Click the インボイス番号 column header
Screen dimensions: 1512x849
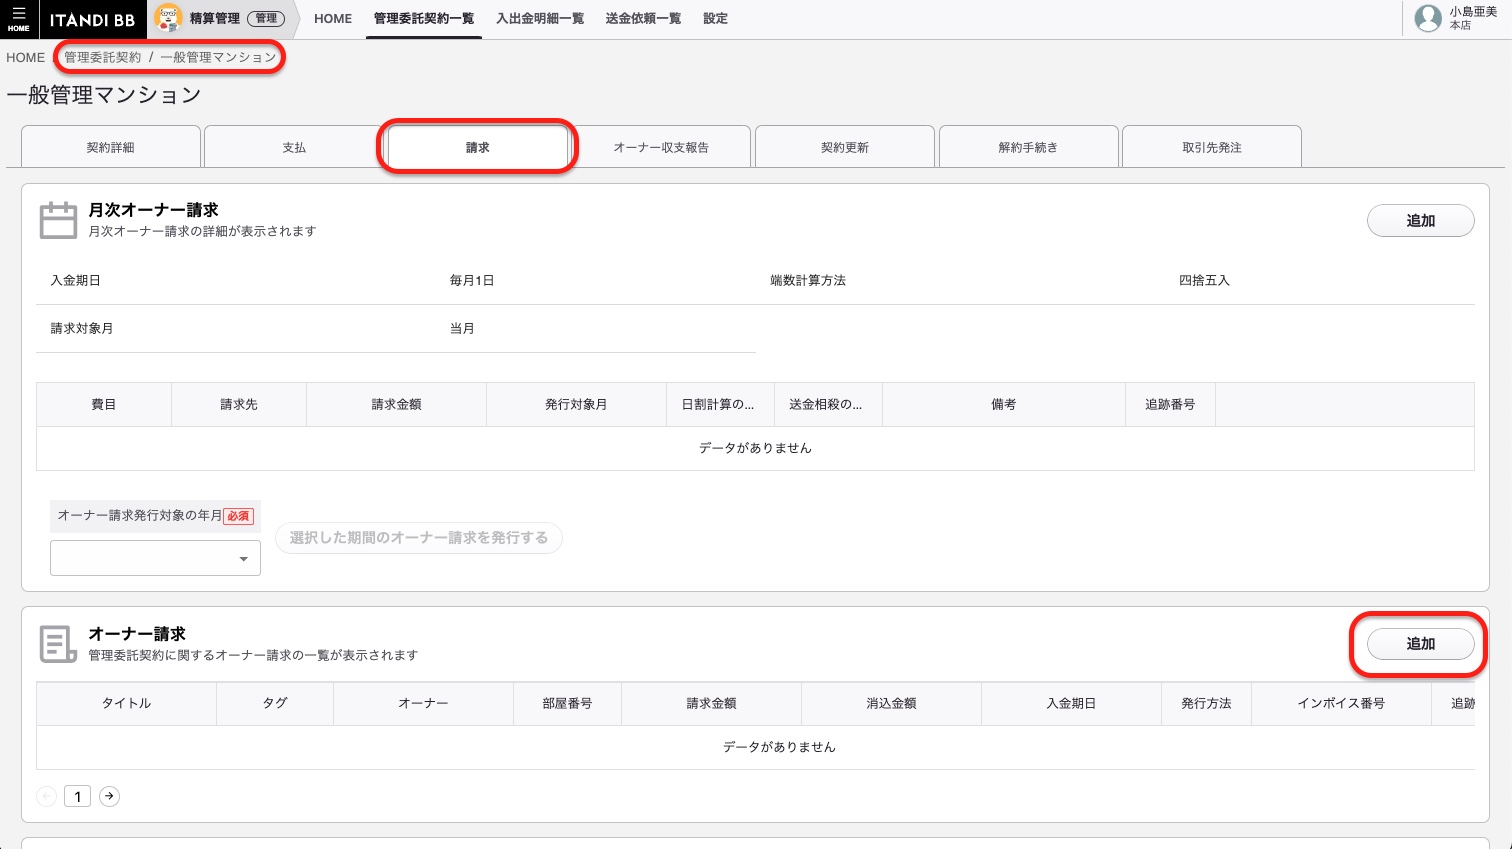pos(1341,704)
